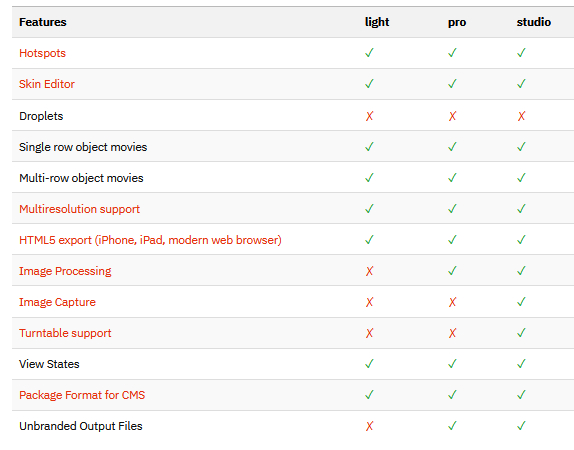This screenshot has width=574, height=450.
Task: Open the Hotspots feature link
Action: click(x=42, y=53)
